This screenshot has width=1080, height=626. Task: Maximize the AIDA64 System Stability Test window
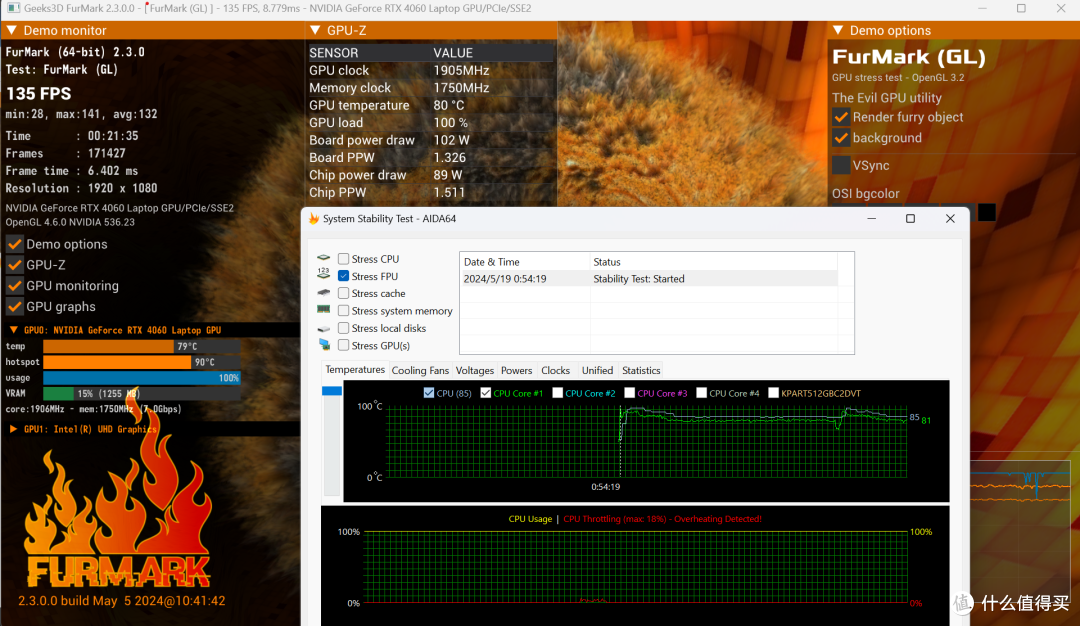pos(910,218)
